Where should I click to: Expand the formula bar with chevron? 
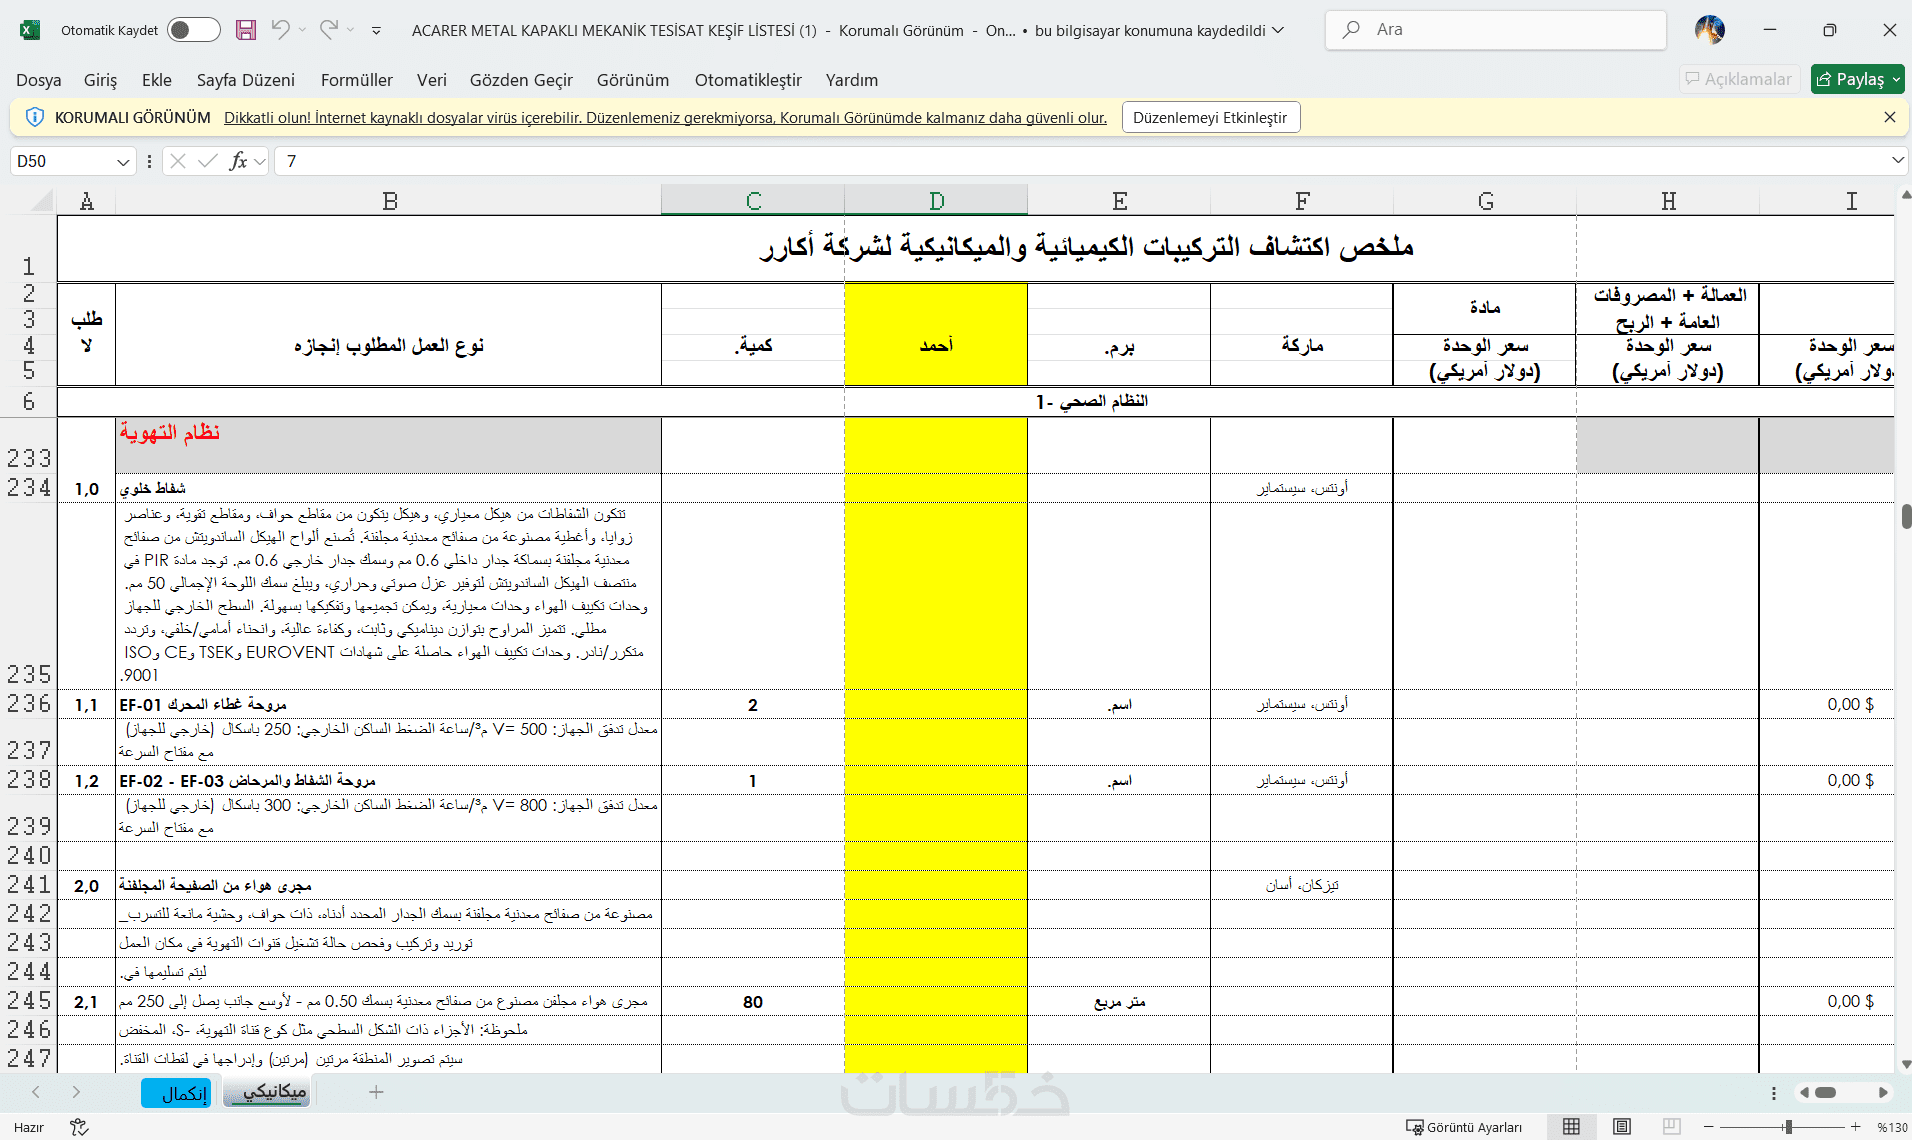pos(1897,160)
